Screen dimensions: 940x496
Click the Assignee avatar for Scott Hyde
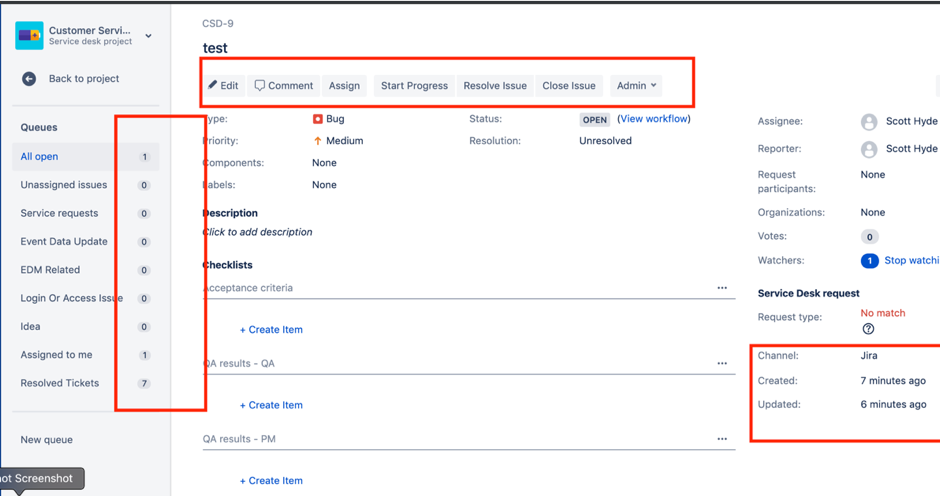pyautogui.click(x=869, y=122)
